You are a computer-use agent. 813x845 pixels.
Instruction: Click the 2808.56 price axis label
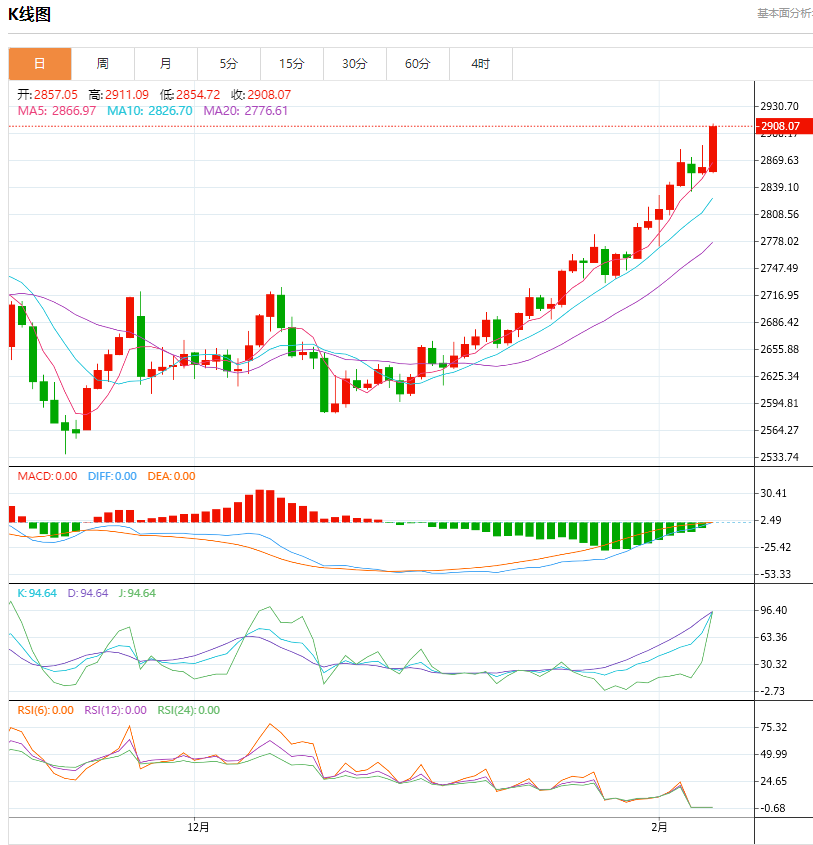coord(779,214)
